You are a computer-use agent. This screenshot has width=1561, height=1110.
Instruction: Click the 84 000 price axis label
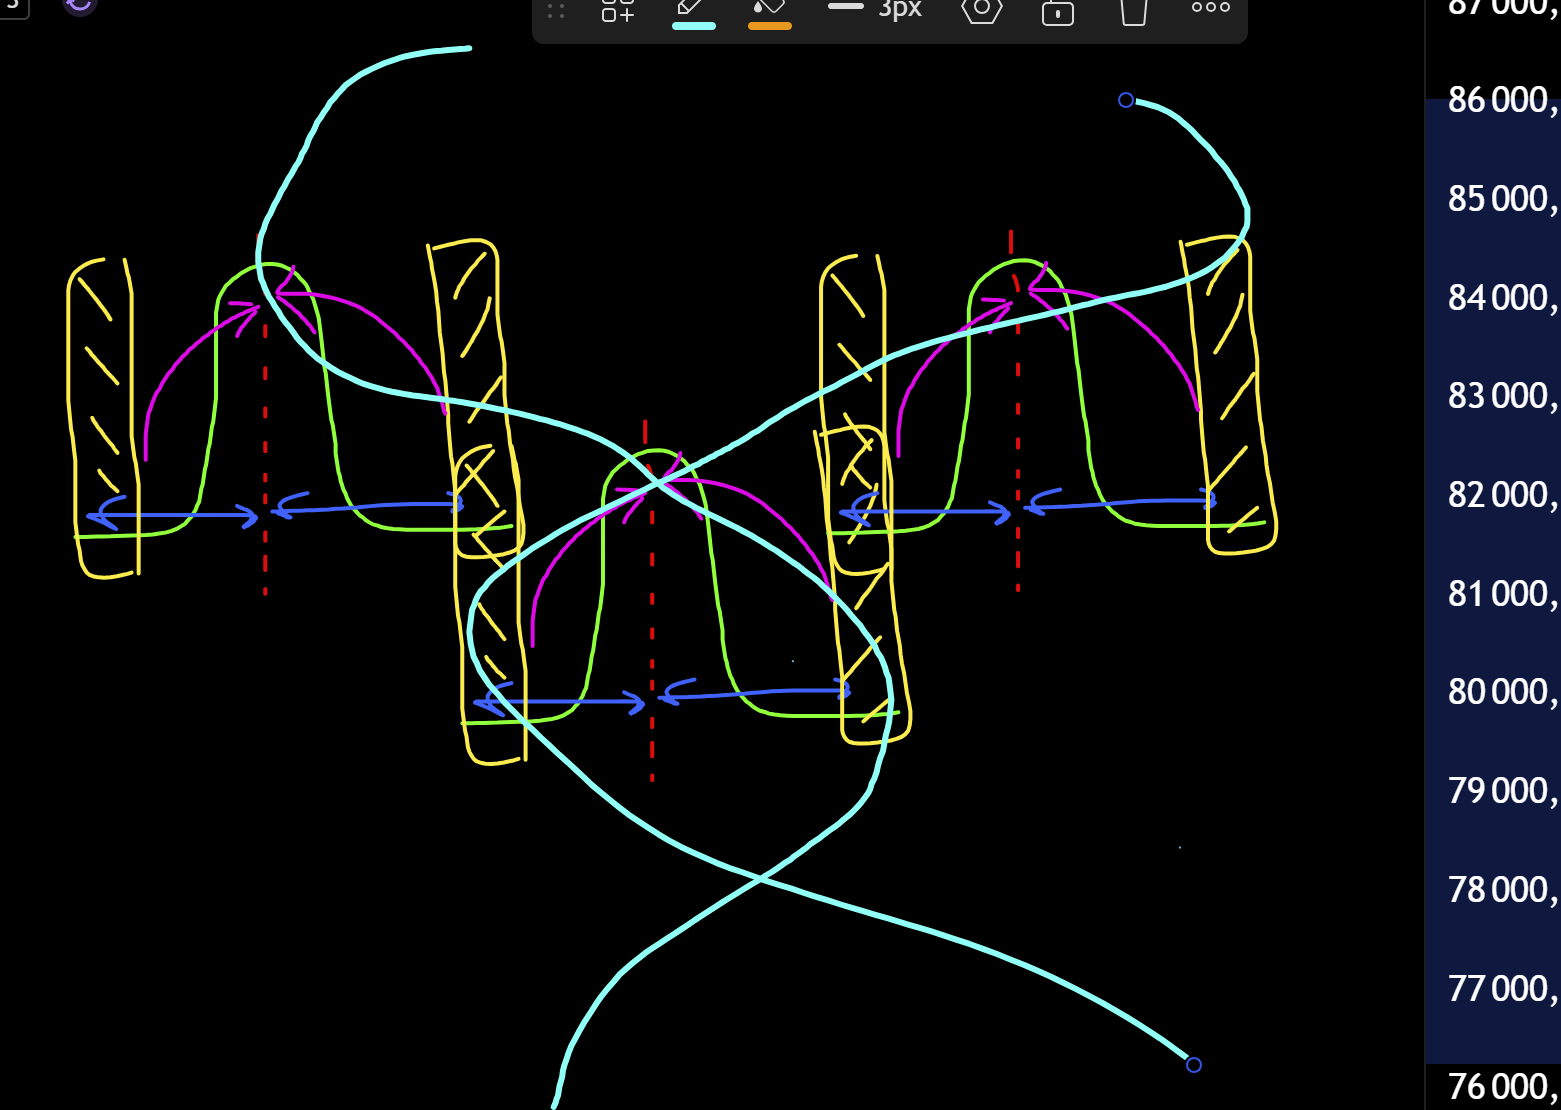tap(1500, 297)
